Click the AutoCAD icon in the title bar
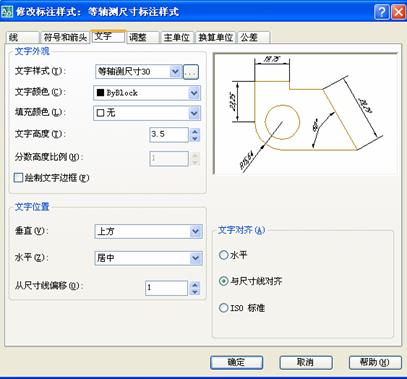This screenshot has width=407, height=379. coord(7,12)
